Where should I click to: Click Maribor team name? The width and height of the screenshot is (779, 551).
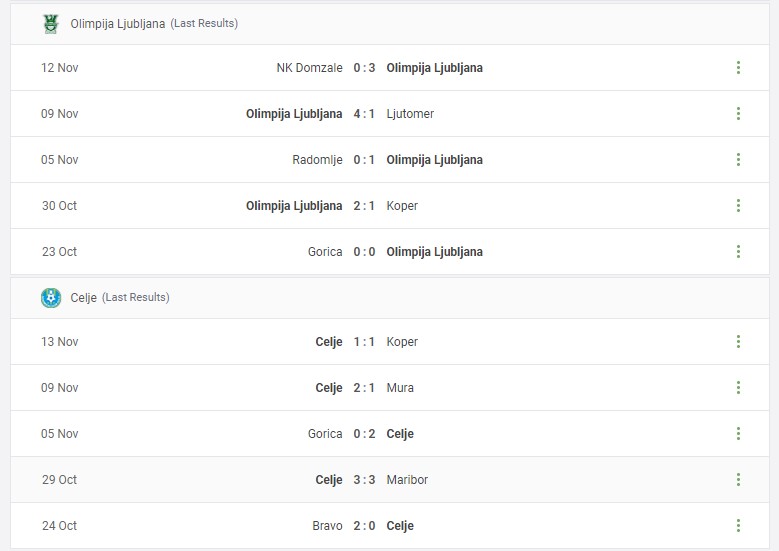click(407, 479)
